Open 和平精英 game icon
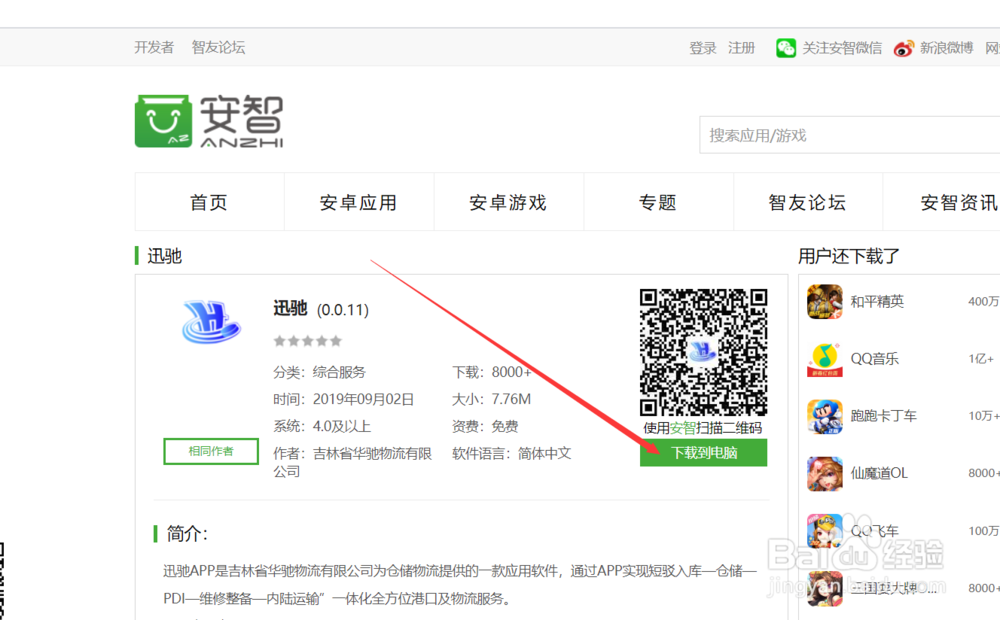Image resolution: width=1000 pixels, height=620 pixels. 825,302
